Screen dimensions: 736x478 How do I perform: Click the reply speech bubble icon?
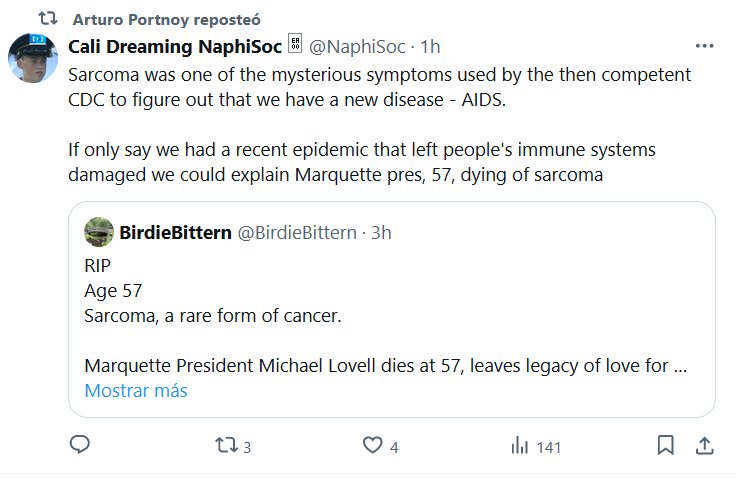point(82,445)
